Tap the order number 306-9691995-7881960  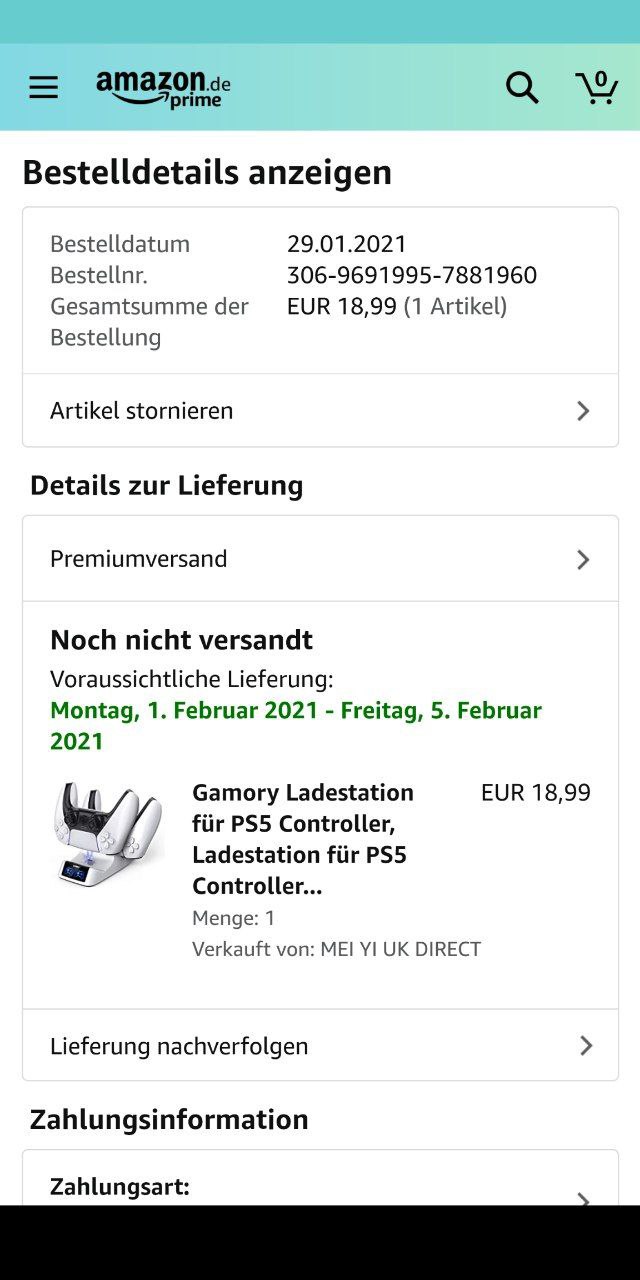coord(412,275)
